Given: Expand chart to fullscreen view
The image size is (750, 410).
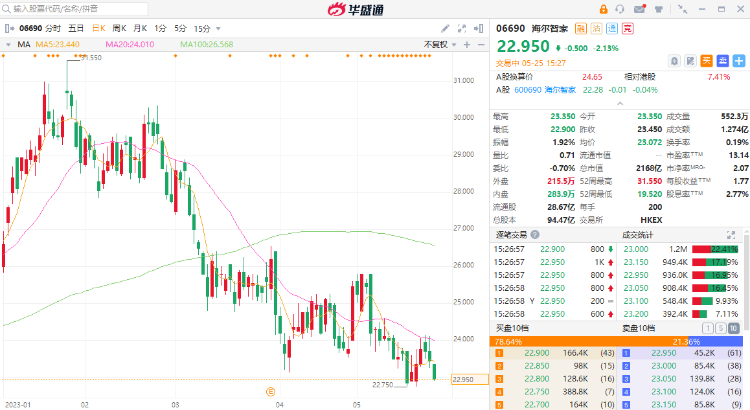Looking at the screenshot, I should pyautogui.click(x=462, y=29).
